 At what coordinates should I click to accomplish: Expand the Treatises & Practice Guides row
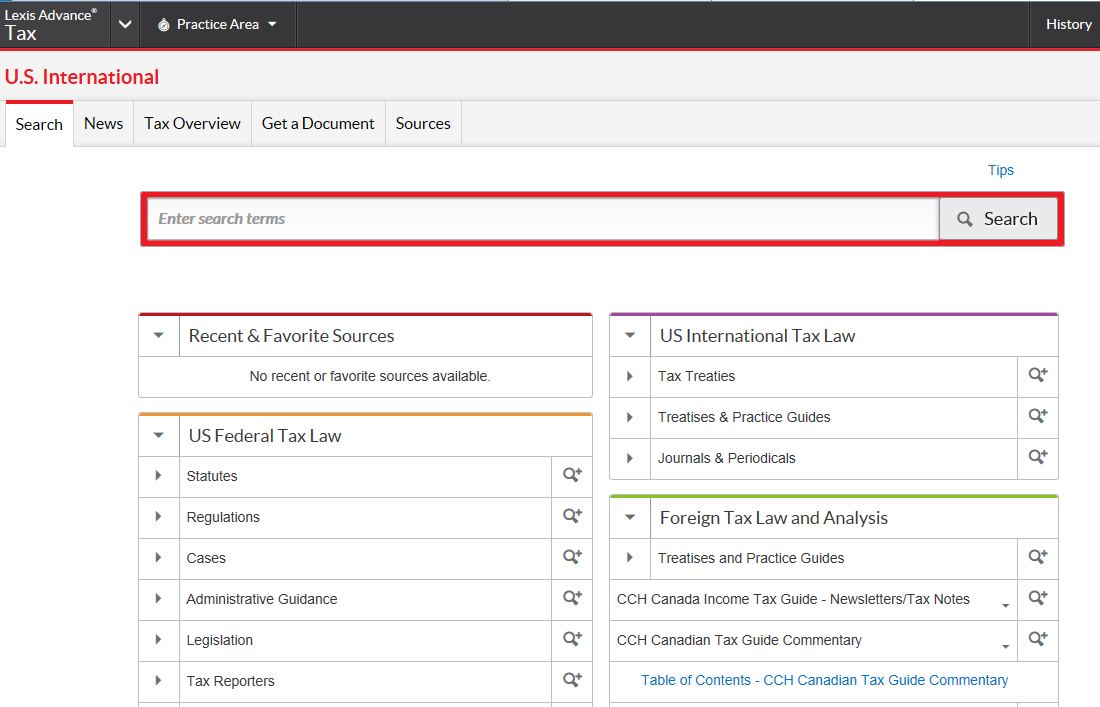630,417
